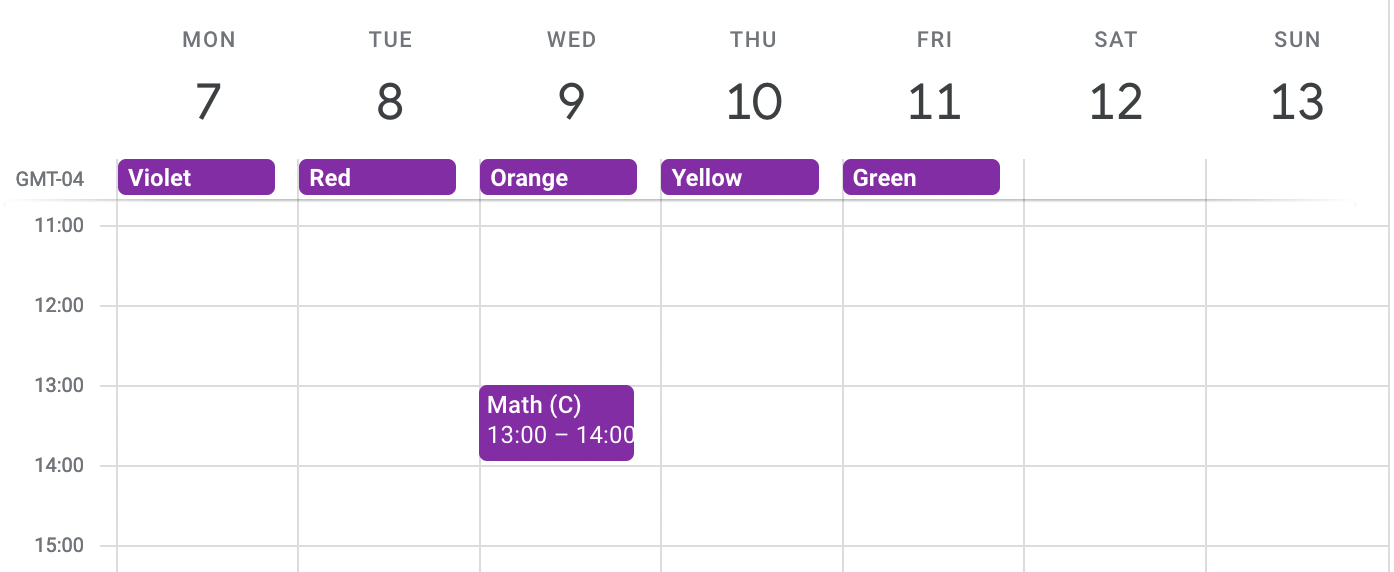The image size is (1394, 572).
Task: Open the Green all-day event
Action: click(921, 177)
